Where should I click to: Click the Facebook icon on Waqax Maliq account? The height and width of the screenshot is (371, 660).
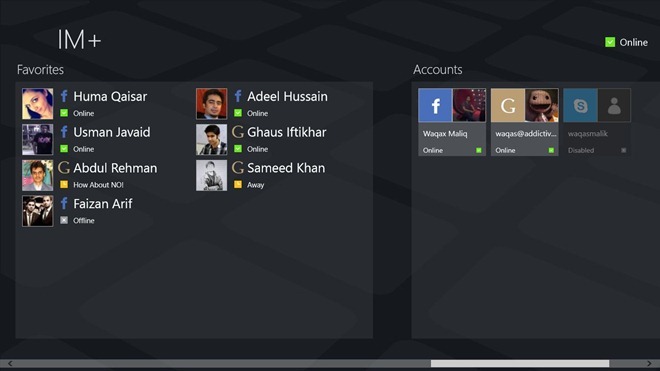pyautogui.click(x=435, y=105)
